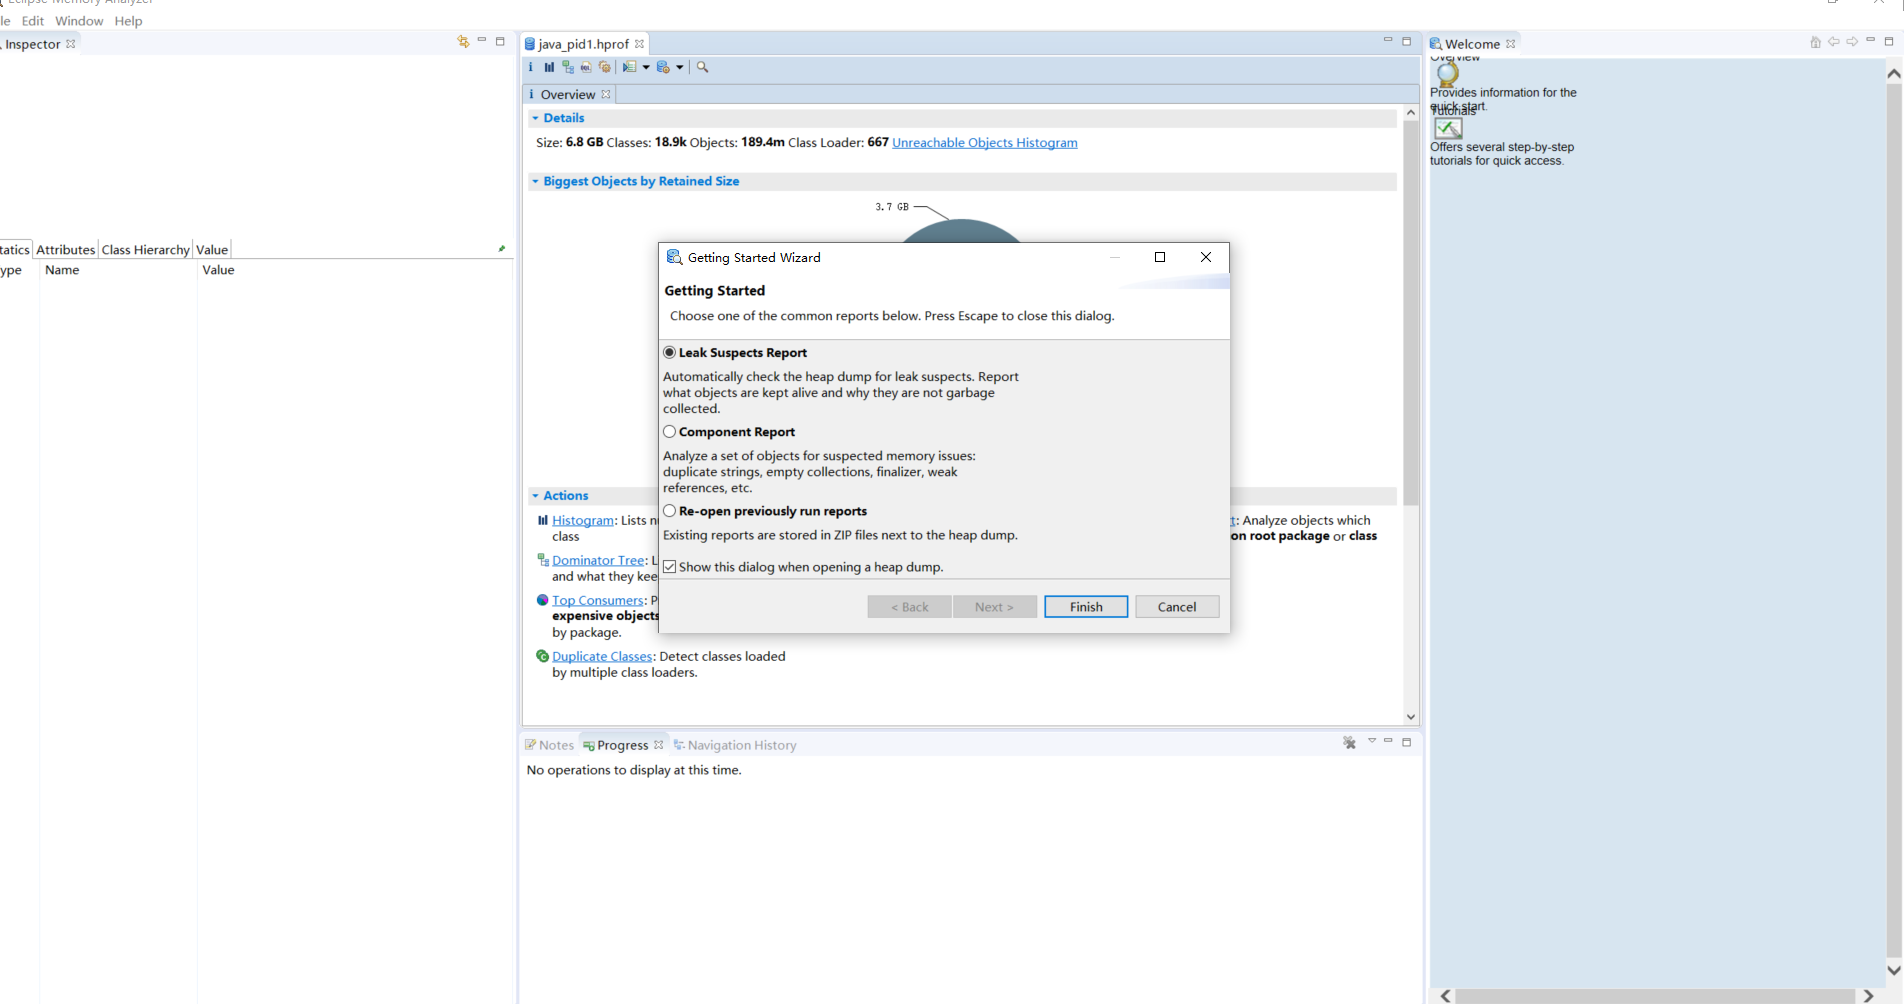
Task: Select the Component Report option
Action: pyautogui.click(x=670, y=432)
